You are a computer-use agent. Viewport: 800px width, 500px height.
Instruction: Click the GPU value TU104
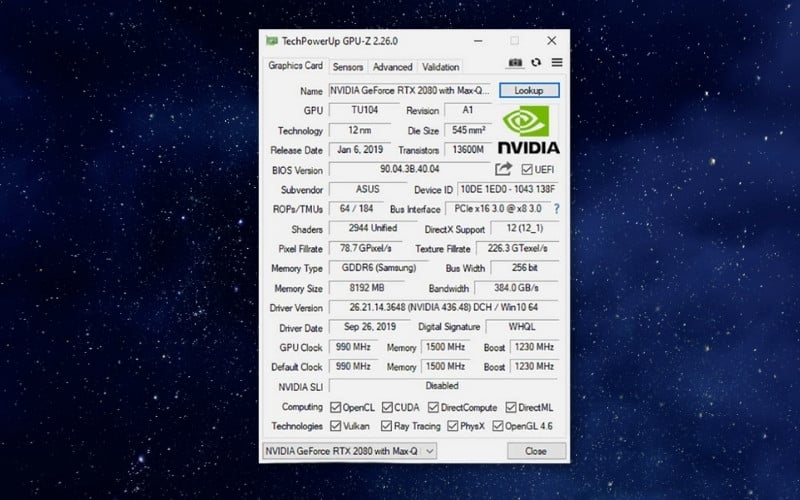tap(364, 110)
